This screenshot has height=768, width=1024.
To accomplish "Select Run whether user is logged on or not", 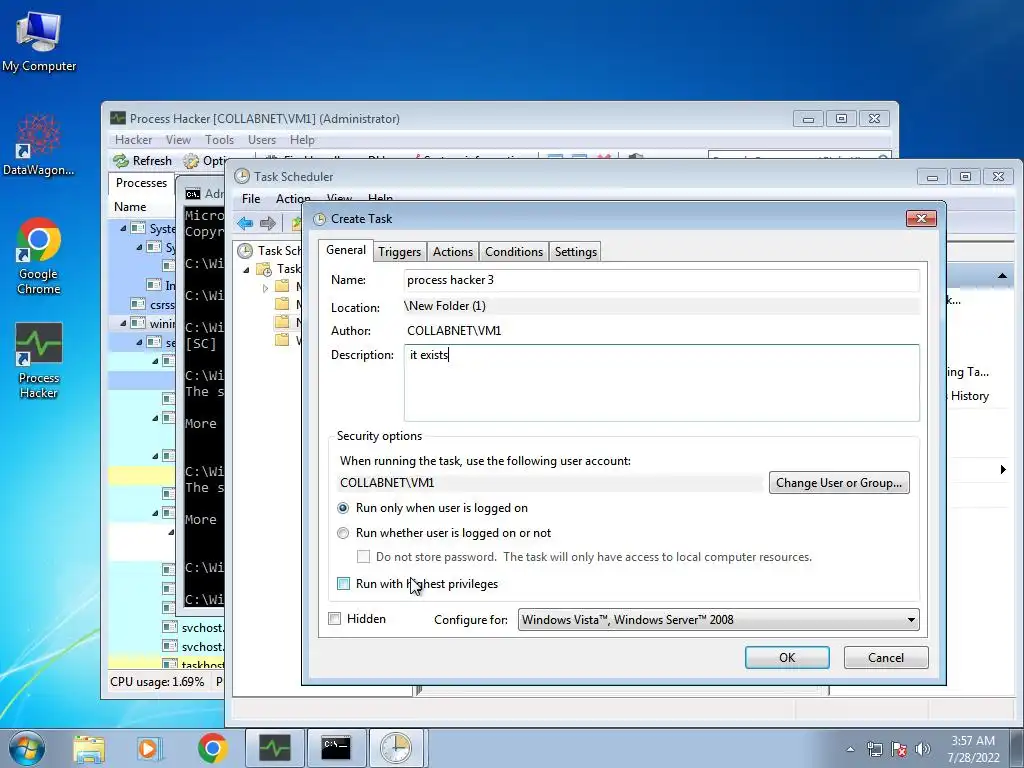I will click(x=343, y=533).
